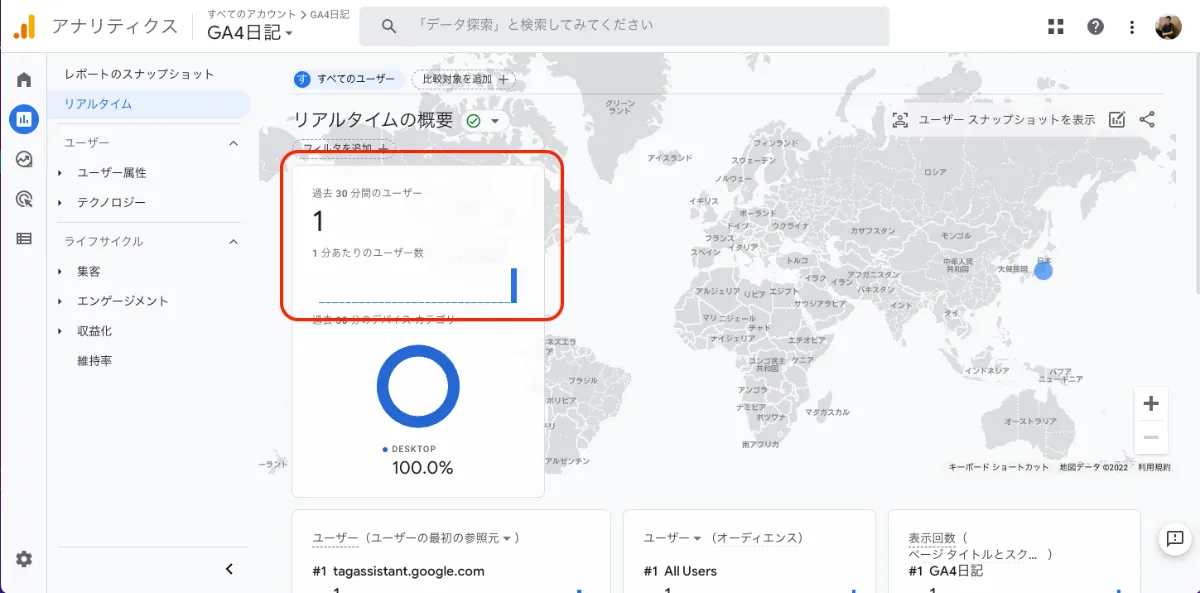Viewport: 1200px width, 593px height.
Task: Open 維持率 report in sidebar
Action: coord(94,361)
